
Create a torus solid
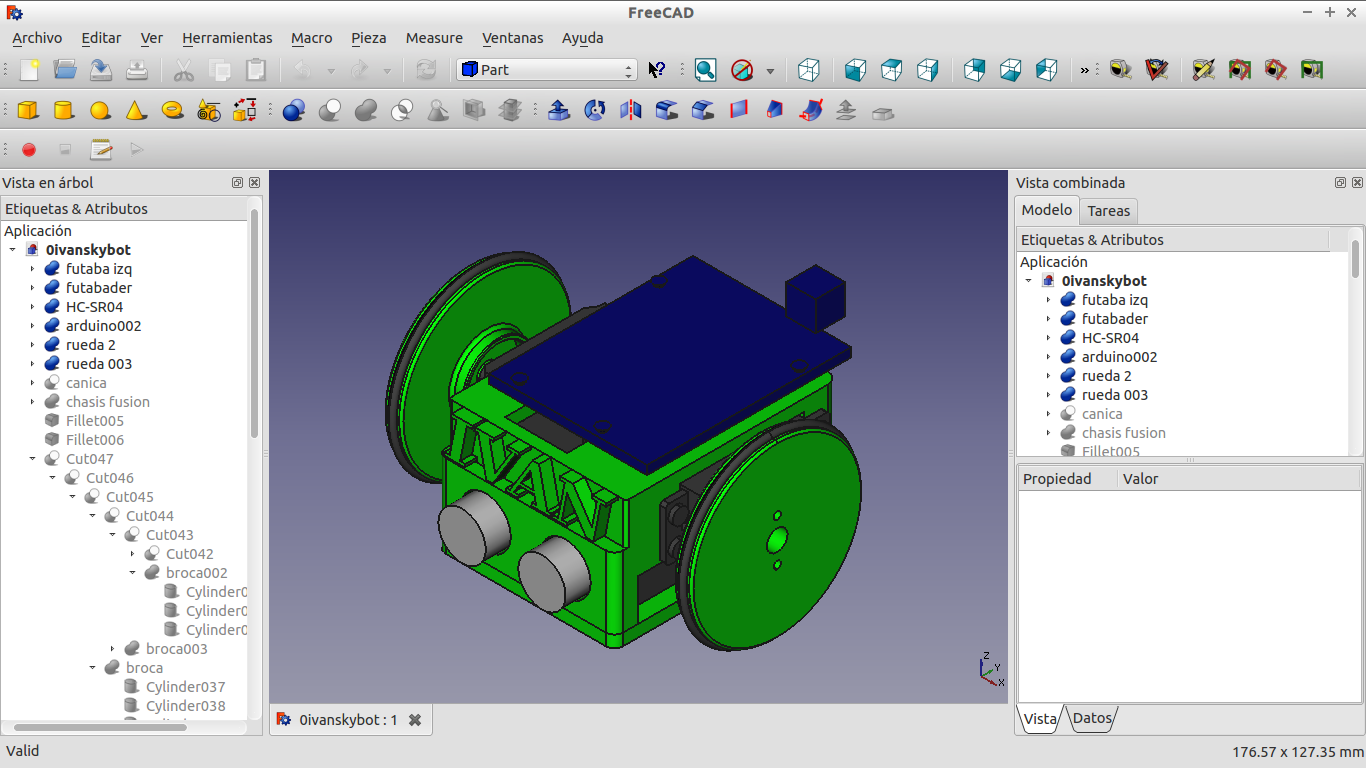(x=172, y=110)
